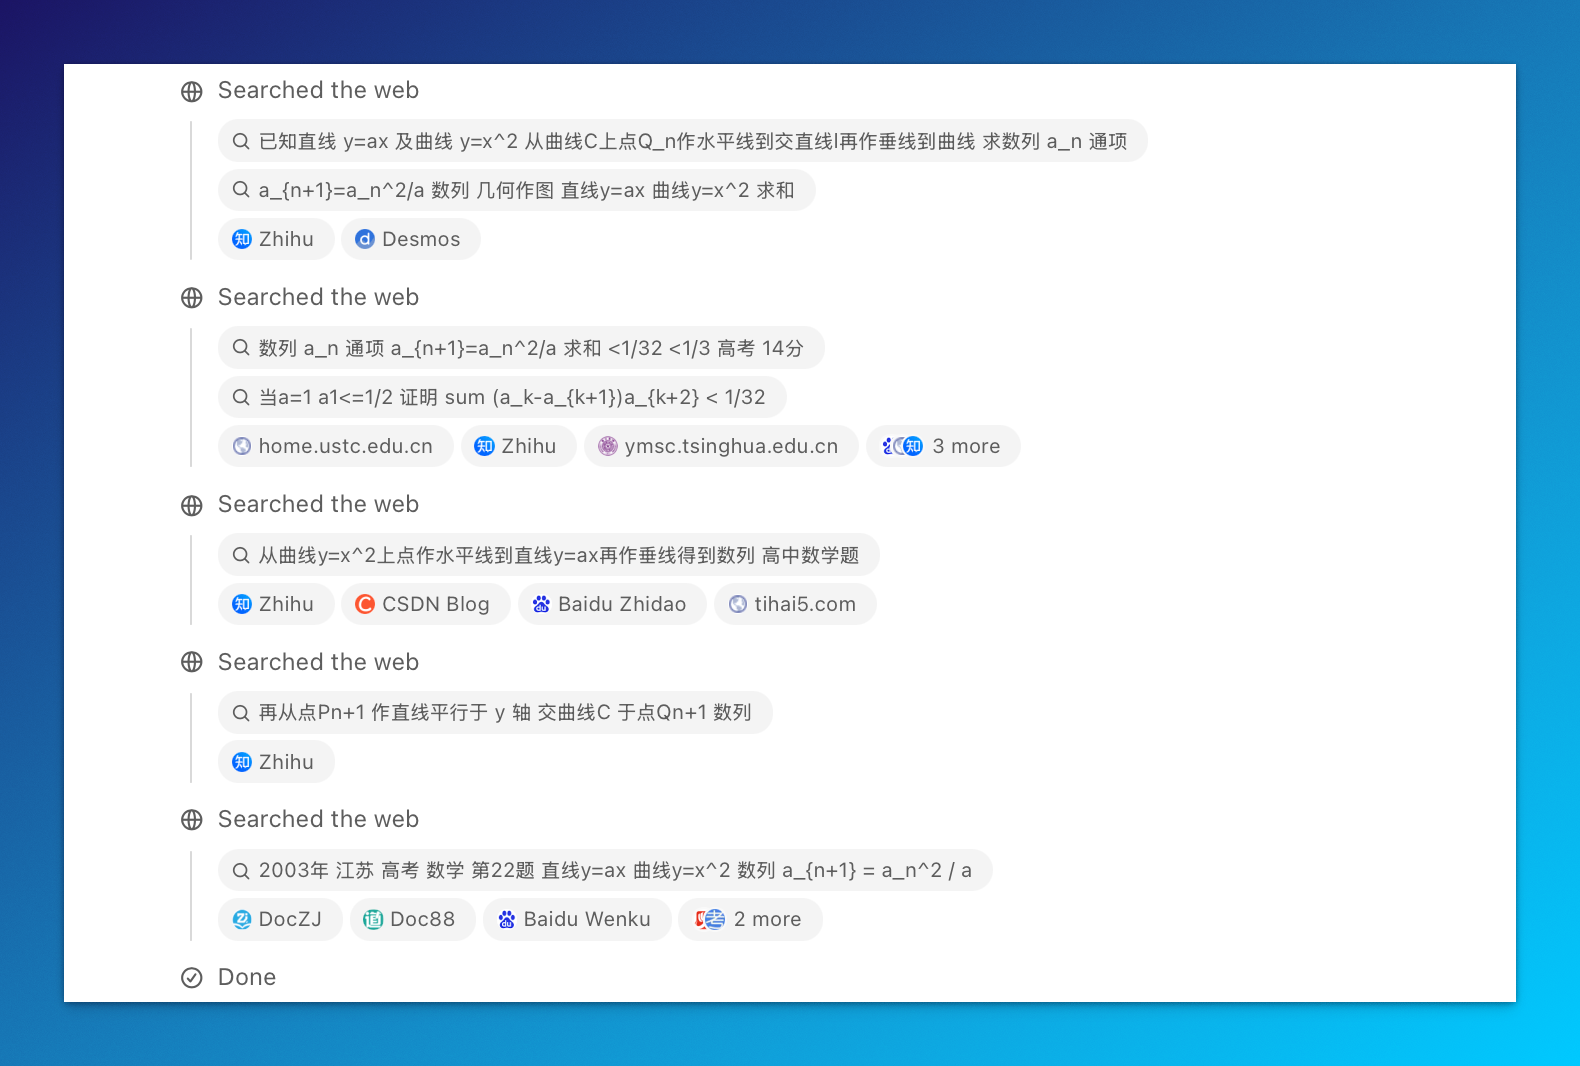Open the Zhihu chip under the fourth search
Screen dimensions: 1580x1066
click(276, 762)
